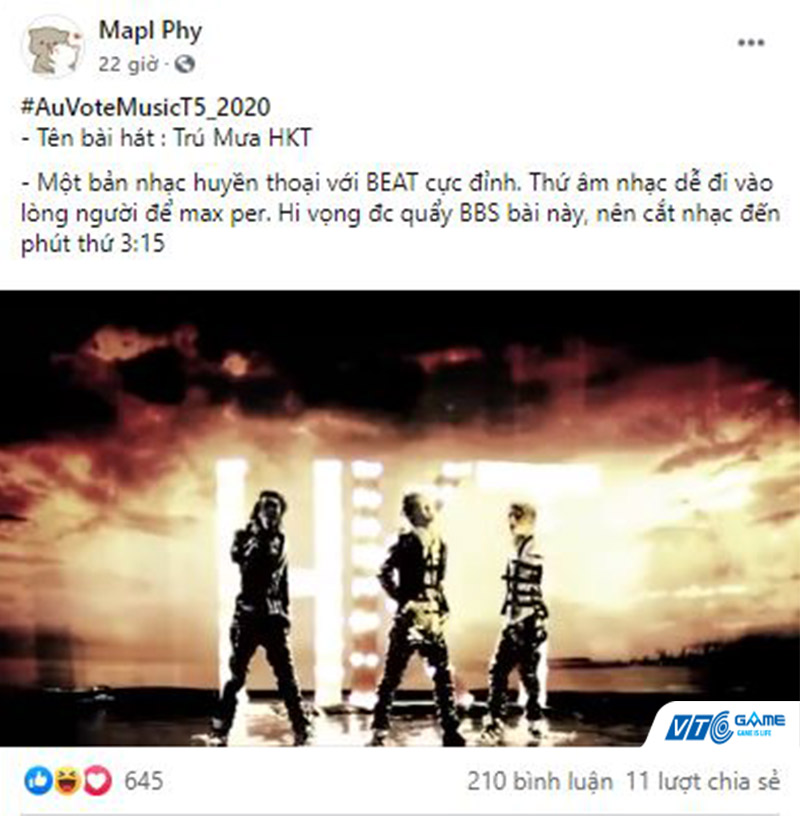Viewport: 800px width, 816px height.
Task: Open the HKT music video thumbnail
Action: pyautogui.click(x=400, y=518)
